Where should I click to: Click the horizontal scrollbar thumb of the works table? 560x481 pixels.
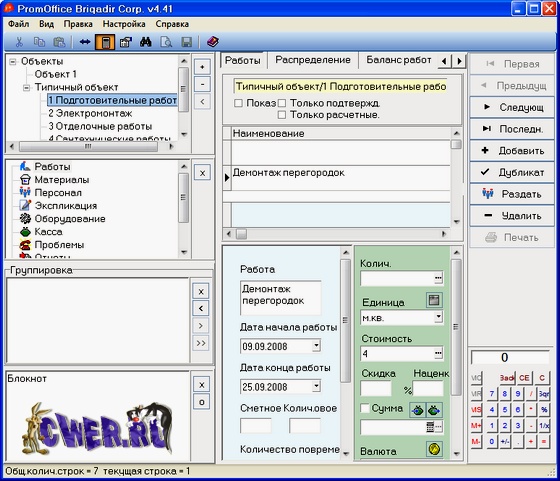tap(241, 234)
